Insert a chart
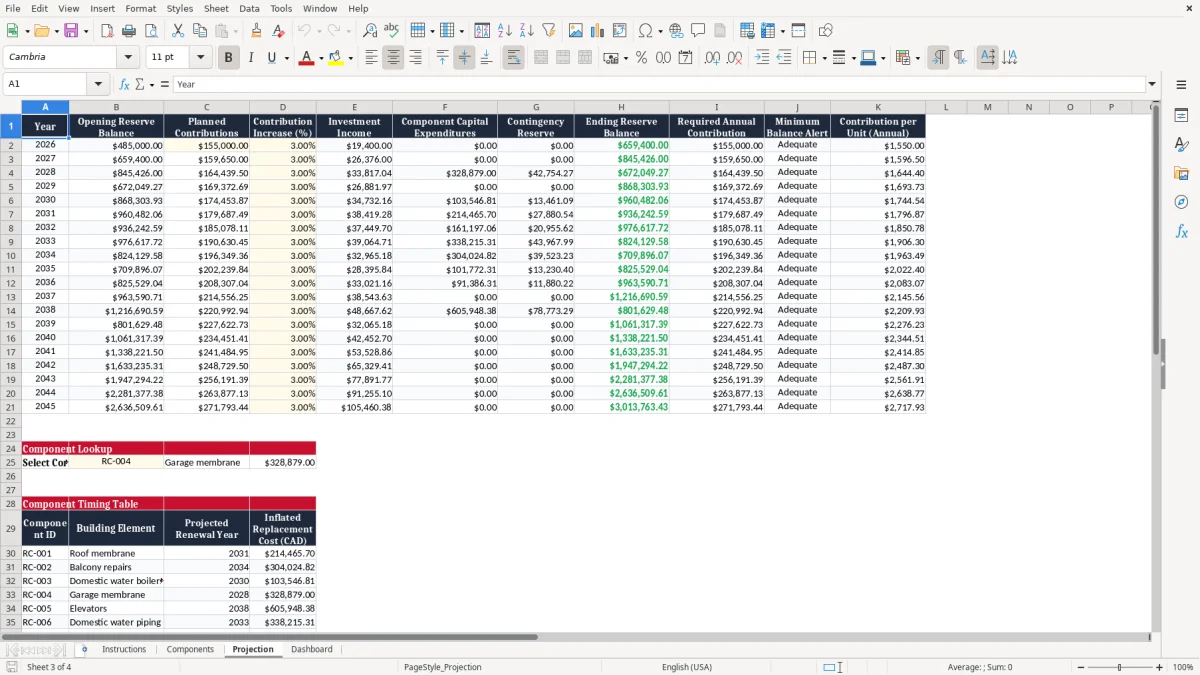Screen dimensions: 1200x675 pyautogui.click(x=597, y=31)
